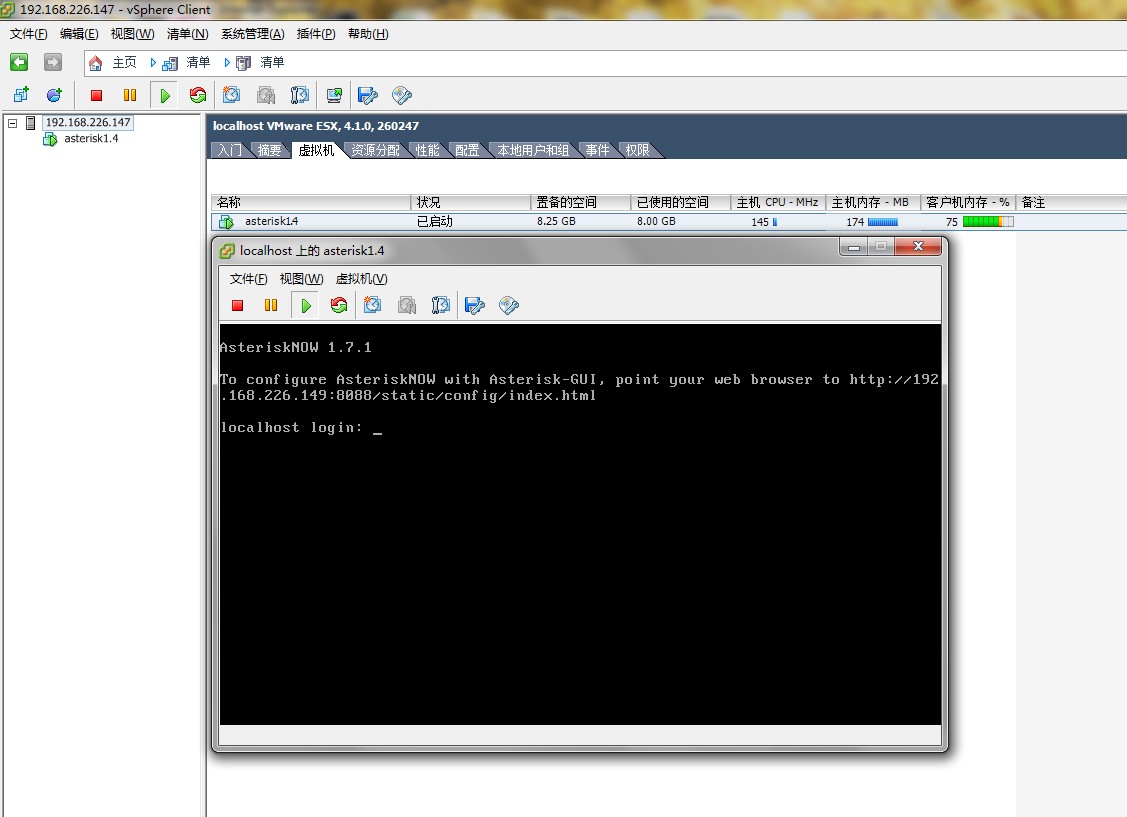Sort by 主机 CPU - MHz column header

coord(778,203)
